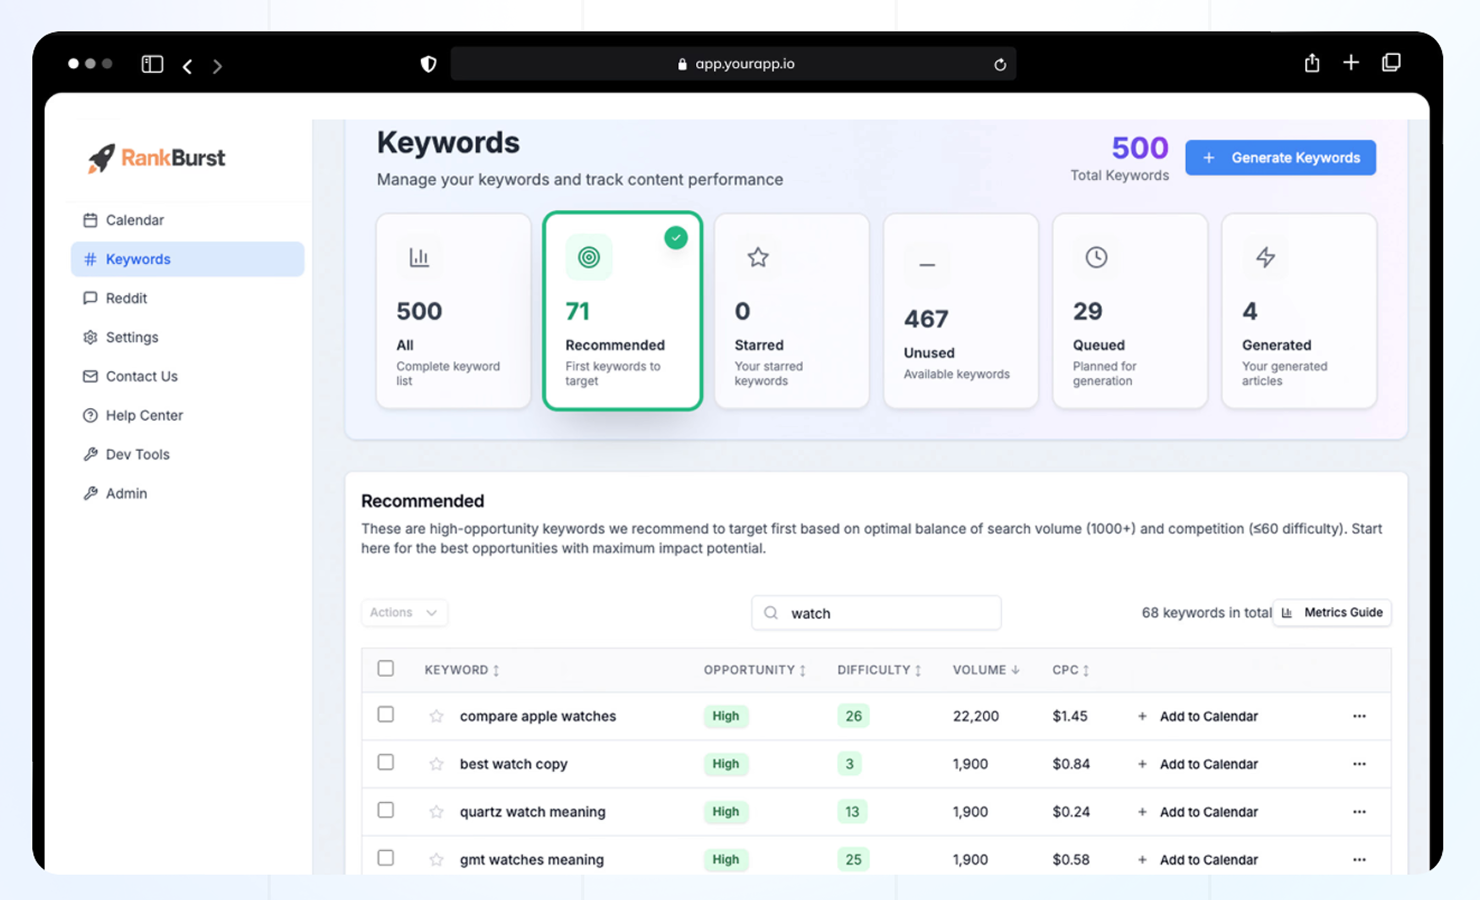The image size is (1480, 900).
Task: Open more options for 'compare apple watches'
Action: pos(1359,716)
